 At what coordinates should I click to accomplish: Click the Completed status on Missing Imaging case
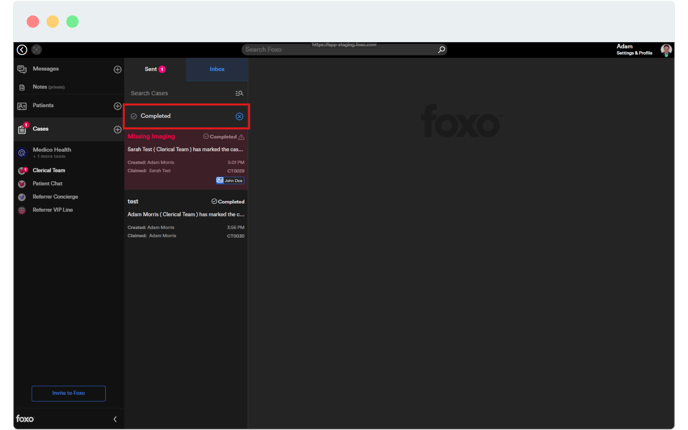(220, 137)
